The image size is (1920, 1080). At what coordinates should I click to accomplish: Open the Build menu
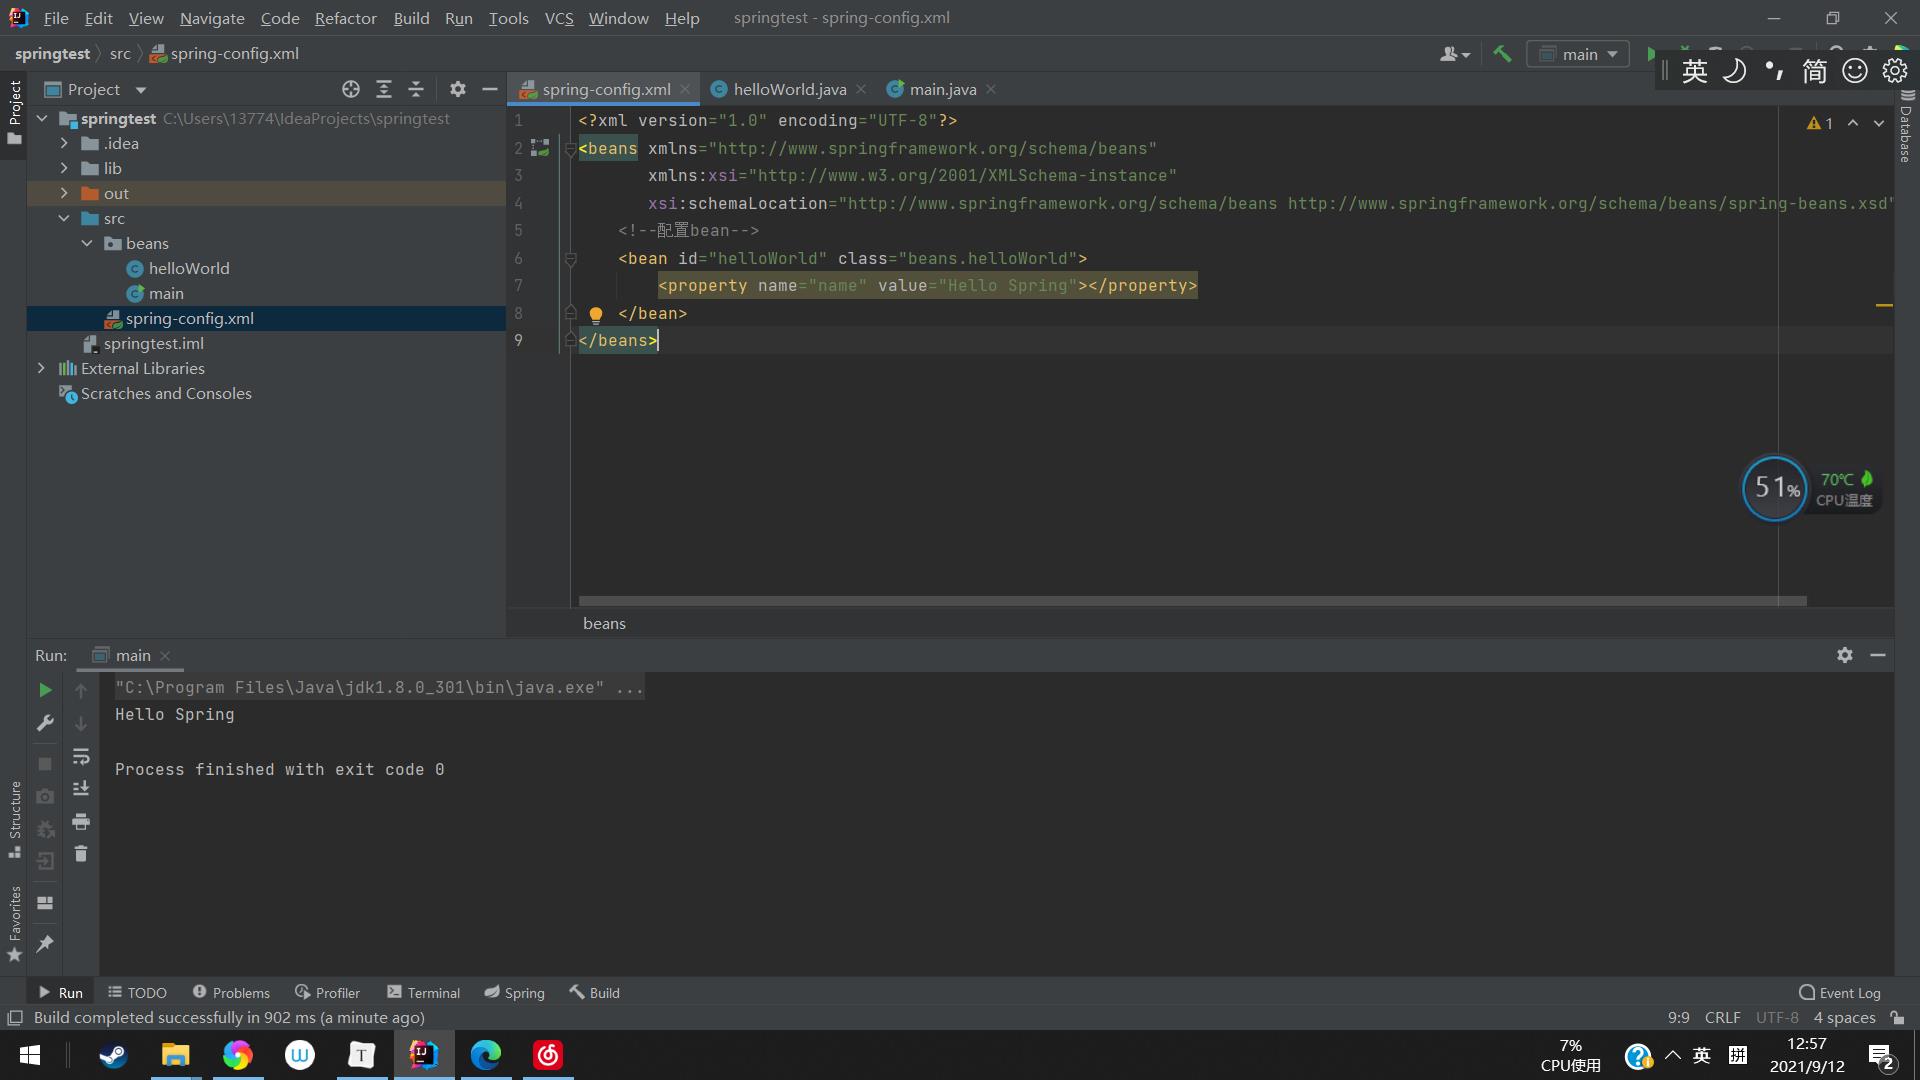tap(411, 18)
